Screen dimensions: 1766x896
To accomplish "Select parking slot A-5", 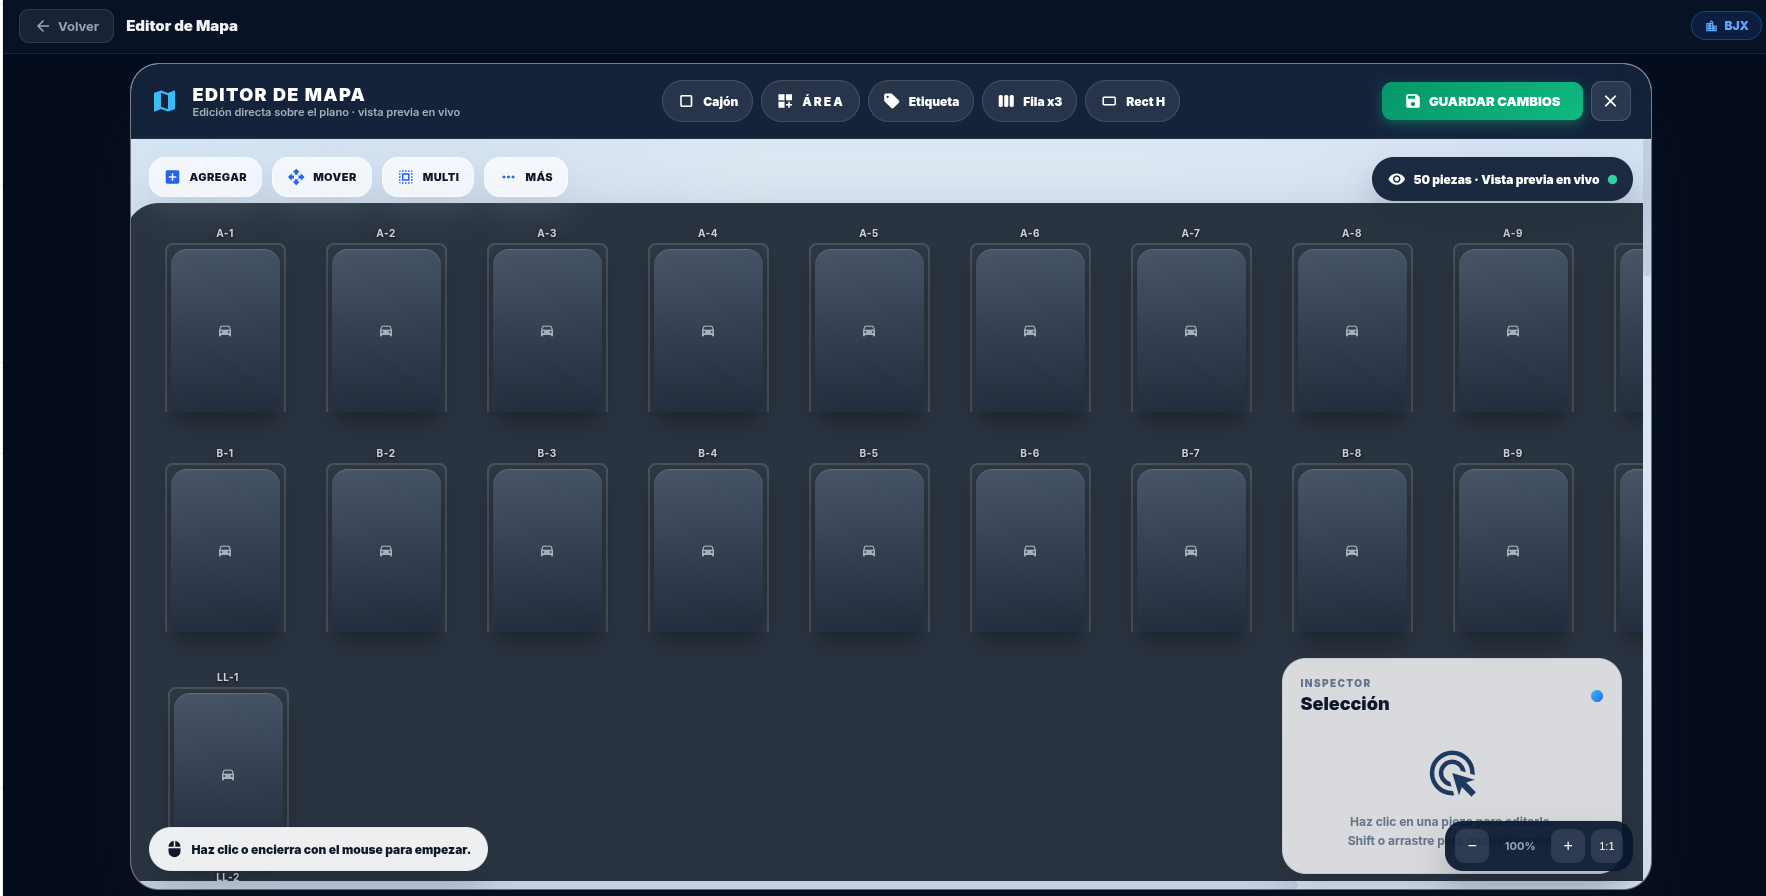I will click(869, 329).
